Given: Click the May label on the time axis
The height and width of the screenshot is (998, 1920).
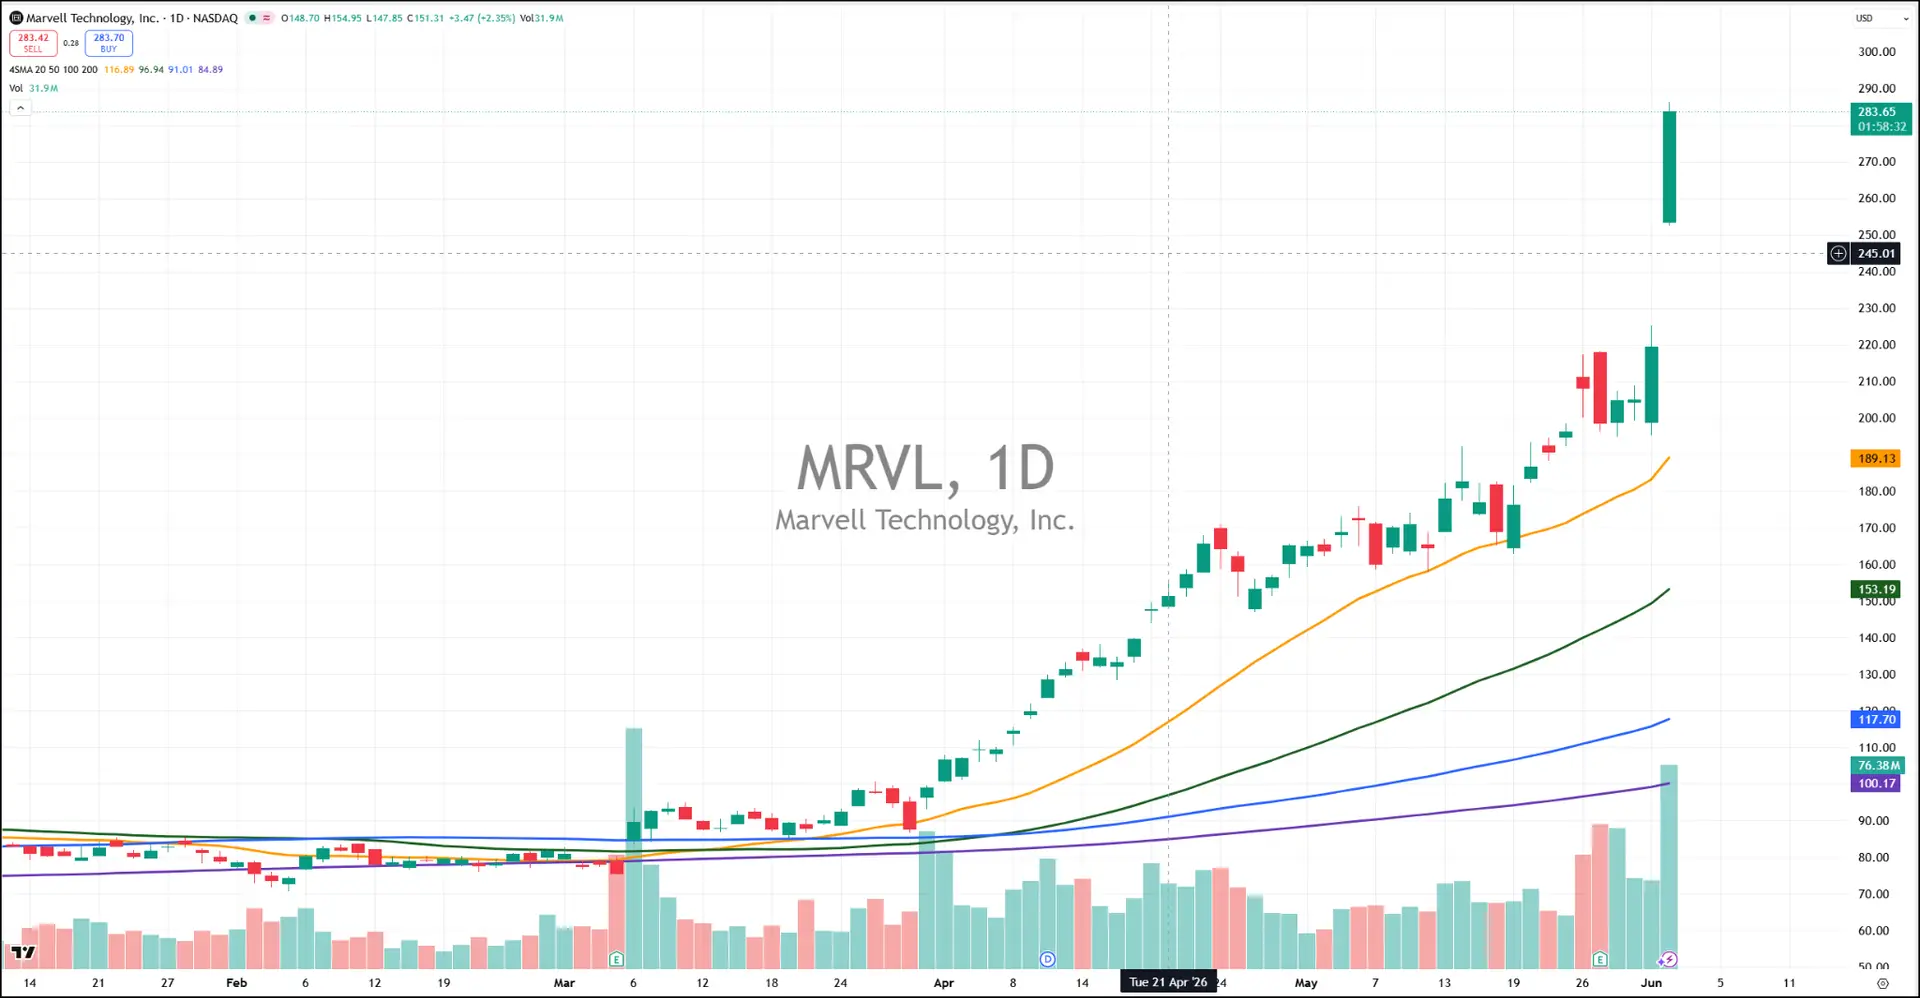Looking at the screenshot, I should (1306, 983).
